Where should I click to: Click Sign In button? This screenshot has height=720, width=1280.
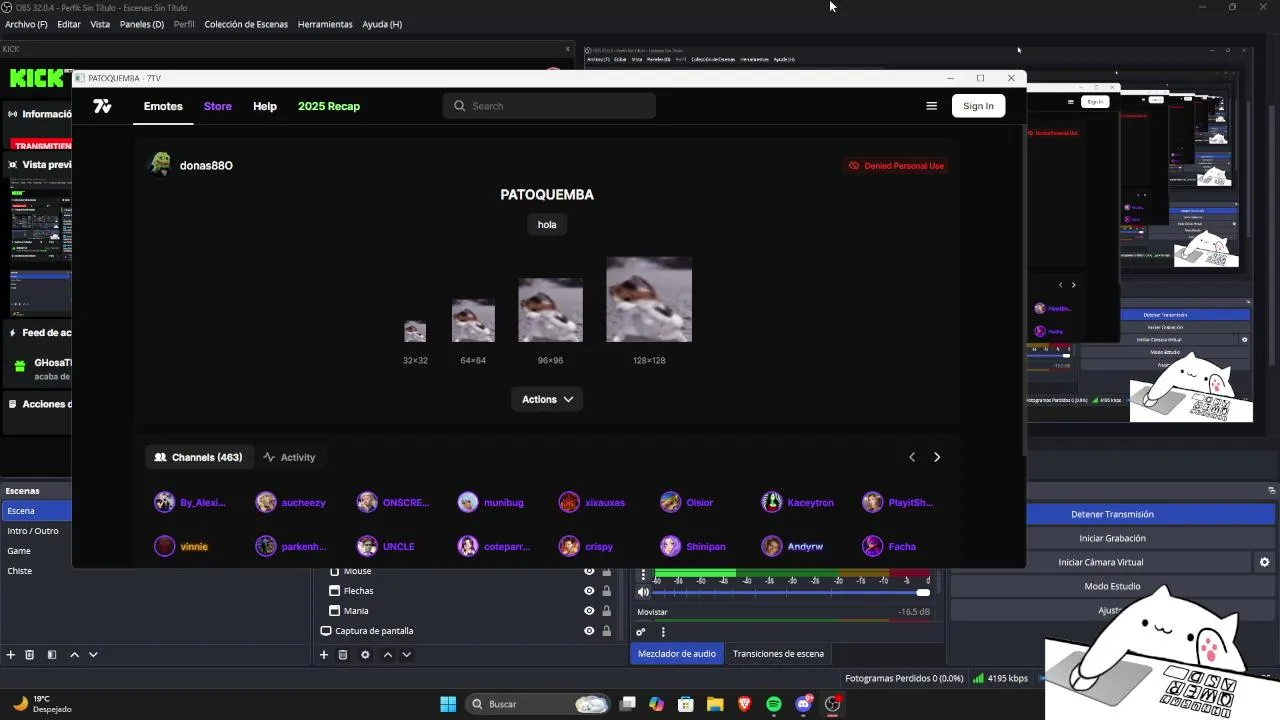(x=978, y=106)
